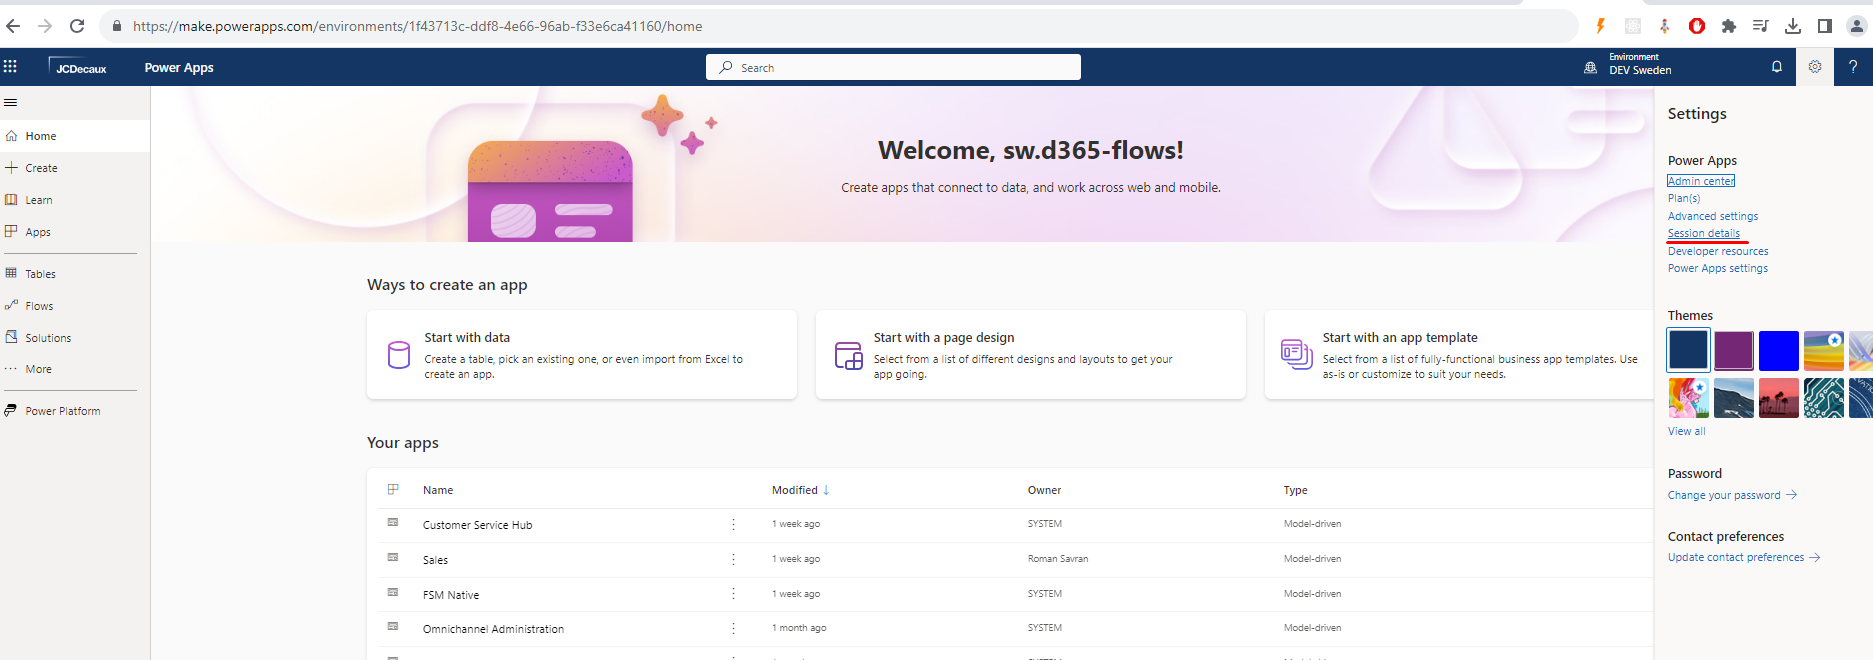The height and width of the screenshot is (660, 1873).
Task: Select the purple theme swatch
Action: 1734,351
